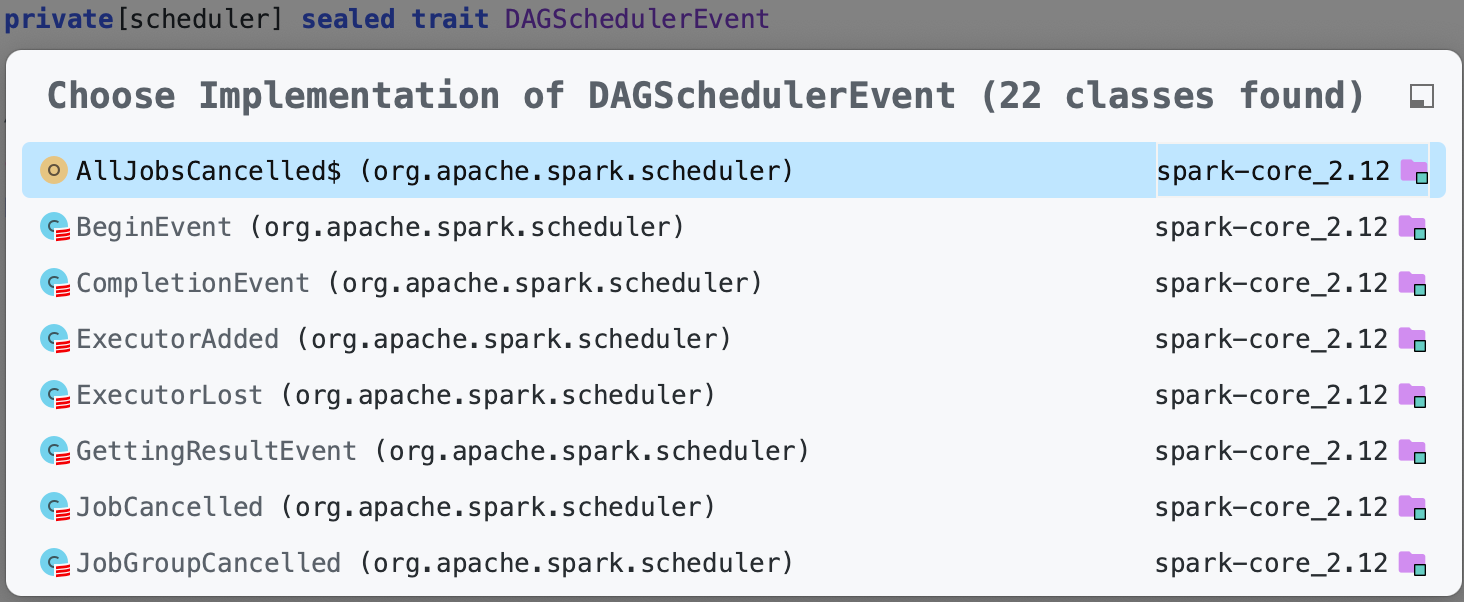Select BeginEvent implementation entry
The image size is (1464, 602).
pos(733,227)
